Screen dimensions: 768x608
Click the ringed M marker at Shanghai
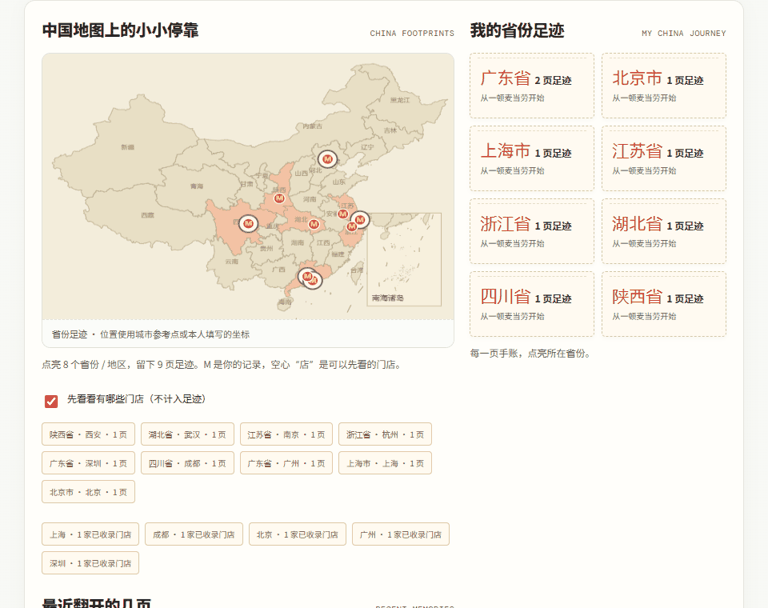(x=360, y=220)
